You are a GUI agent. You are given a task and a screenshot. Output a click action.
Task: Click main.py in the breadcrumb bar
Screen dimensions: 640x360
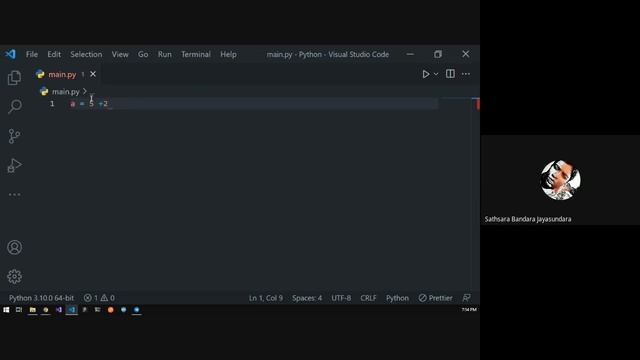[65, 91]
